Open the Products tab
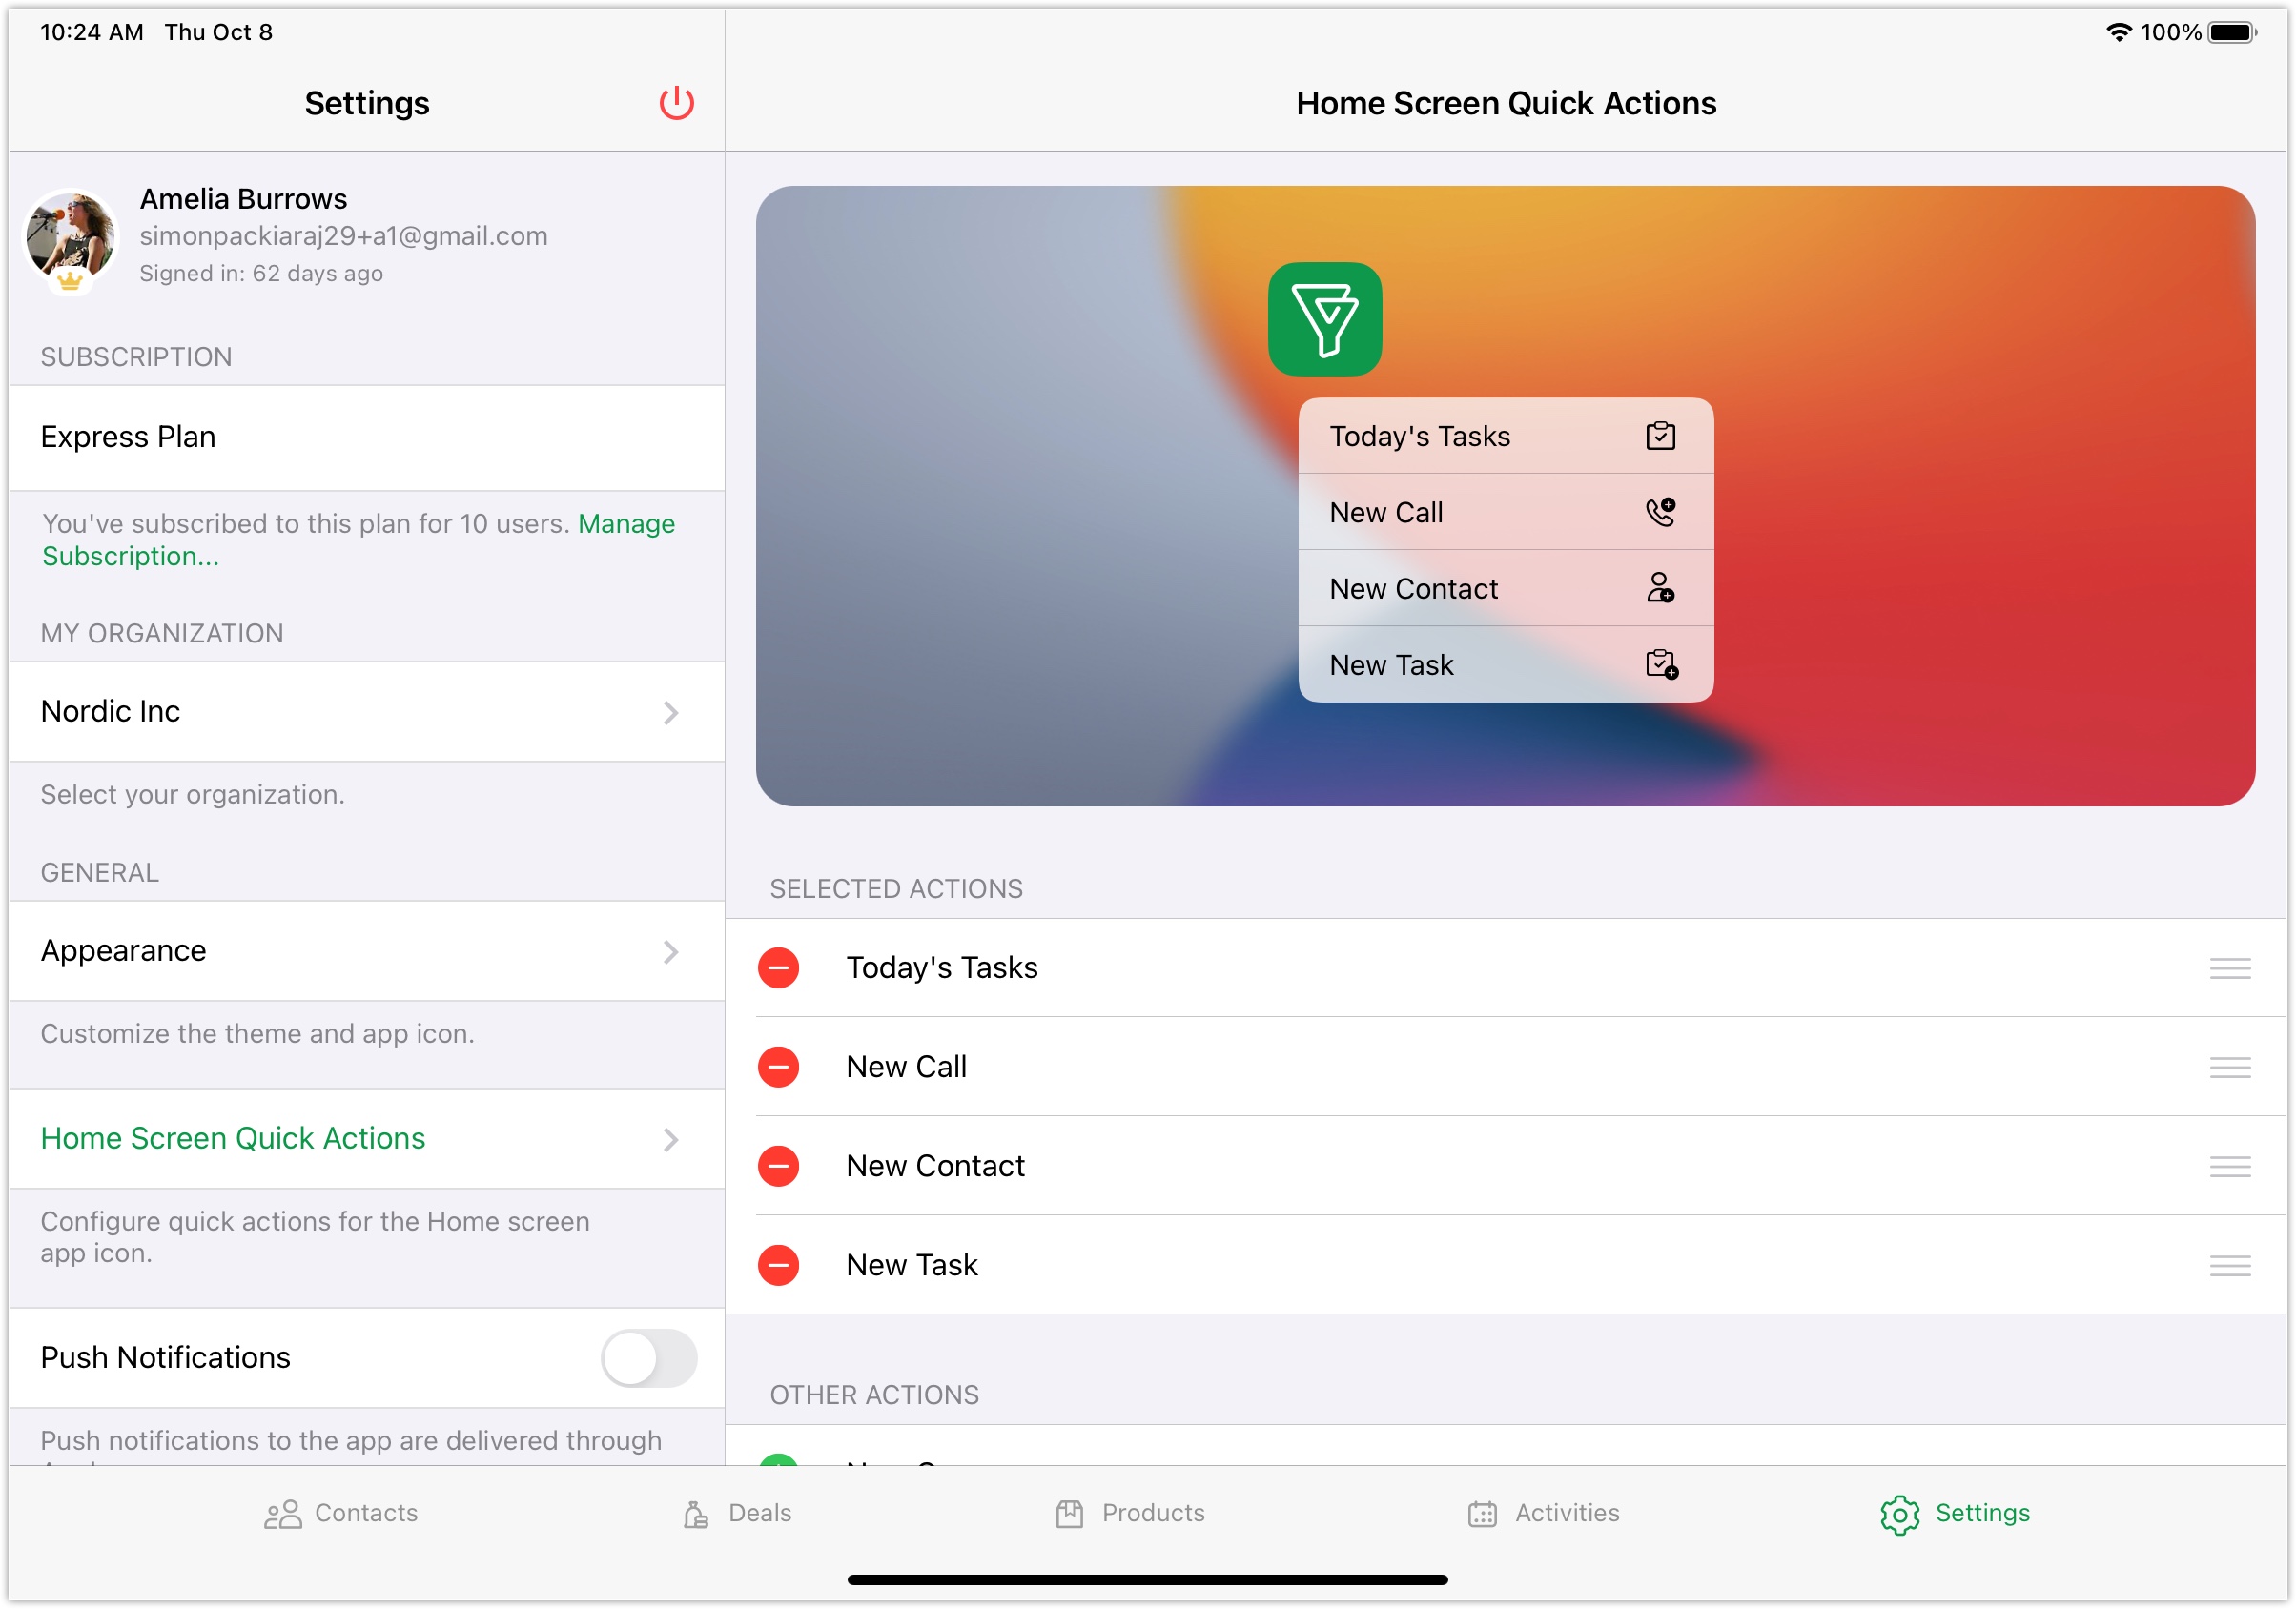This screenshot has height=1609, width=2296. (x=1130, y=1512)
